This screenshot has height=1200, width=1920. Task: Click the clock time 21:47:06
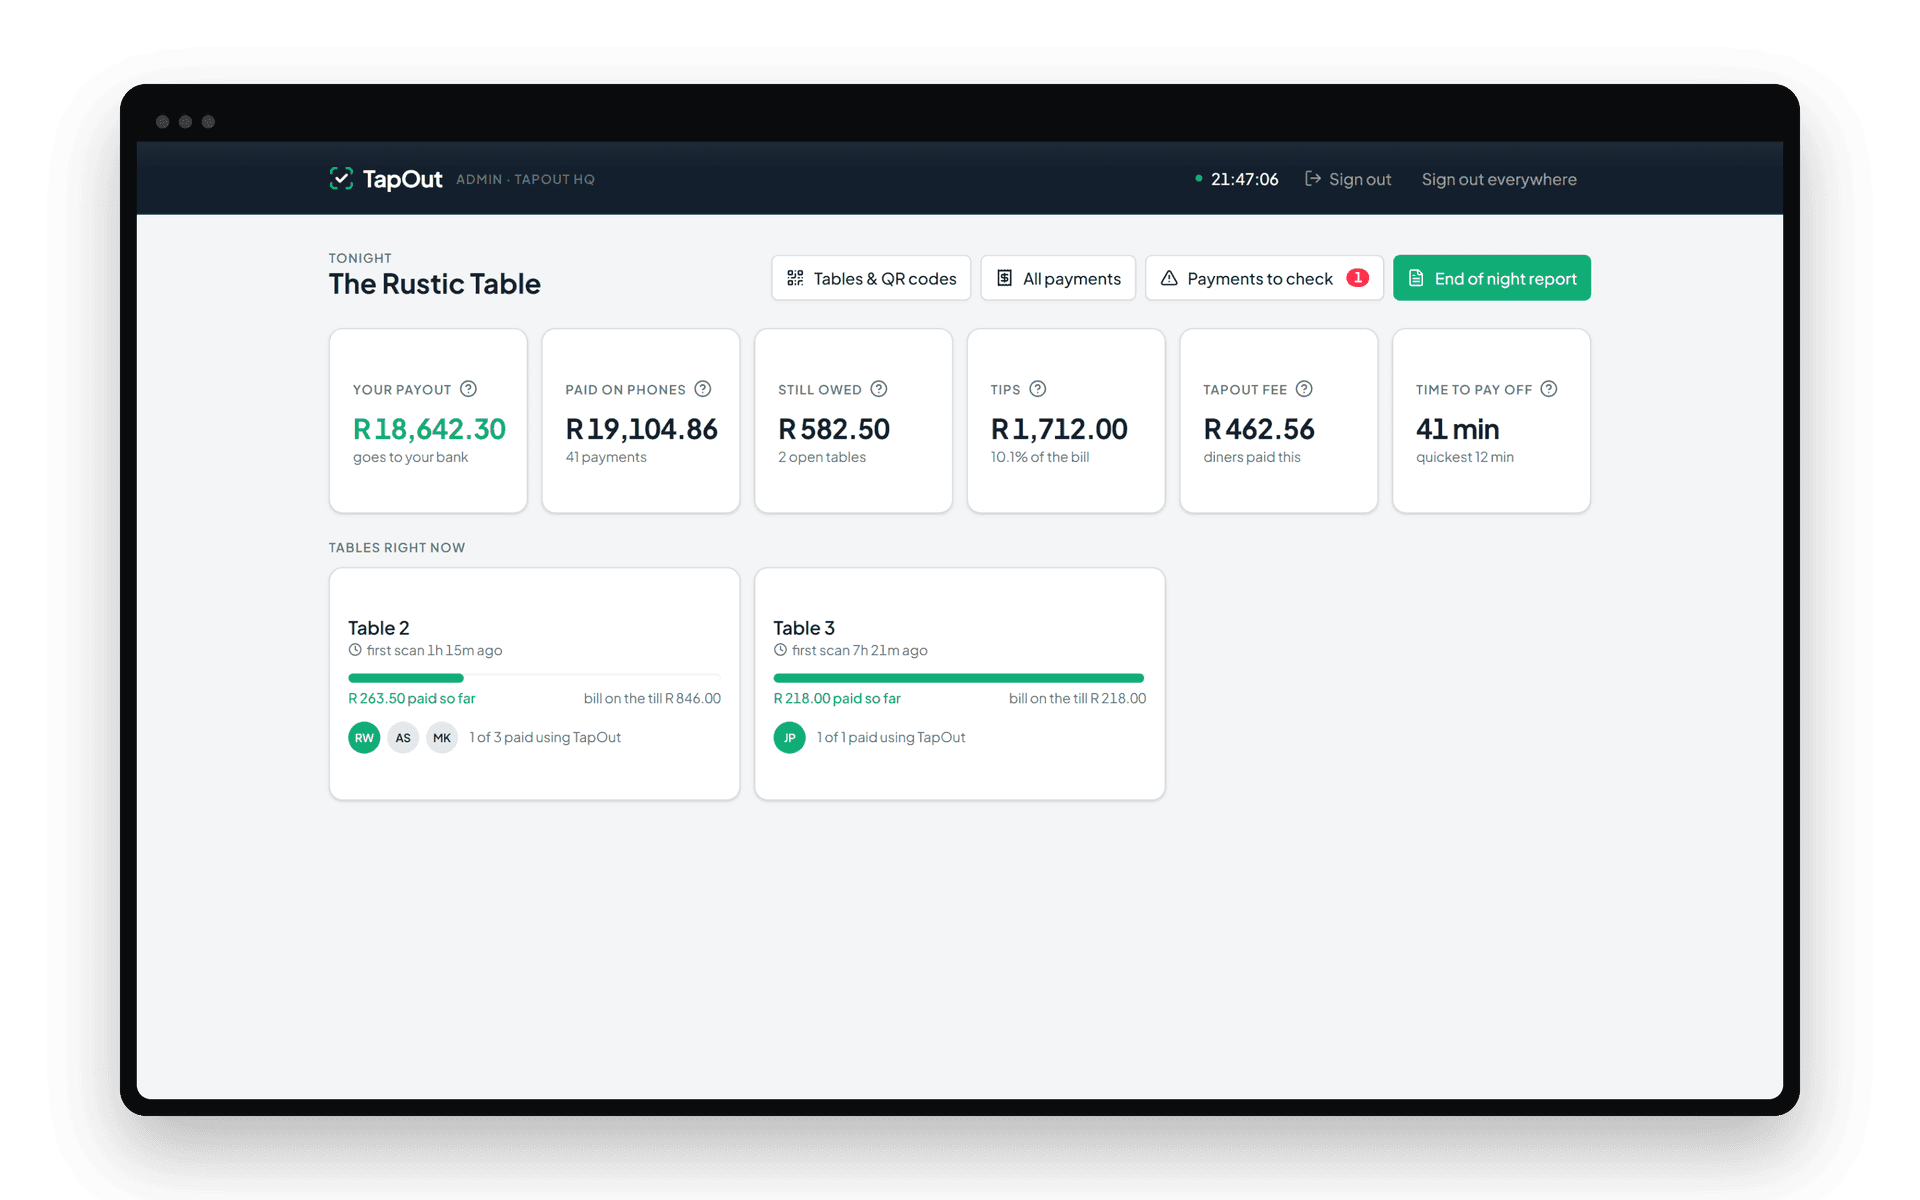(1244, 179)
